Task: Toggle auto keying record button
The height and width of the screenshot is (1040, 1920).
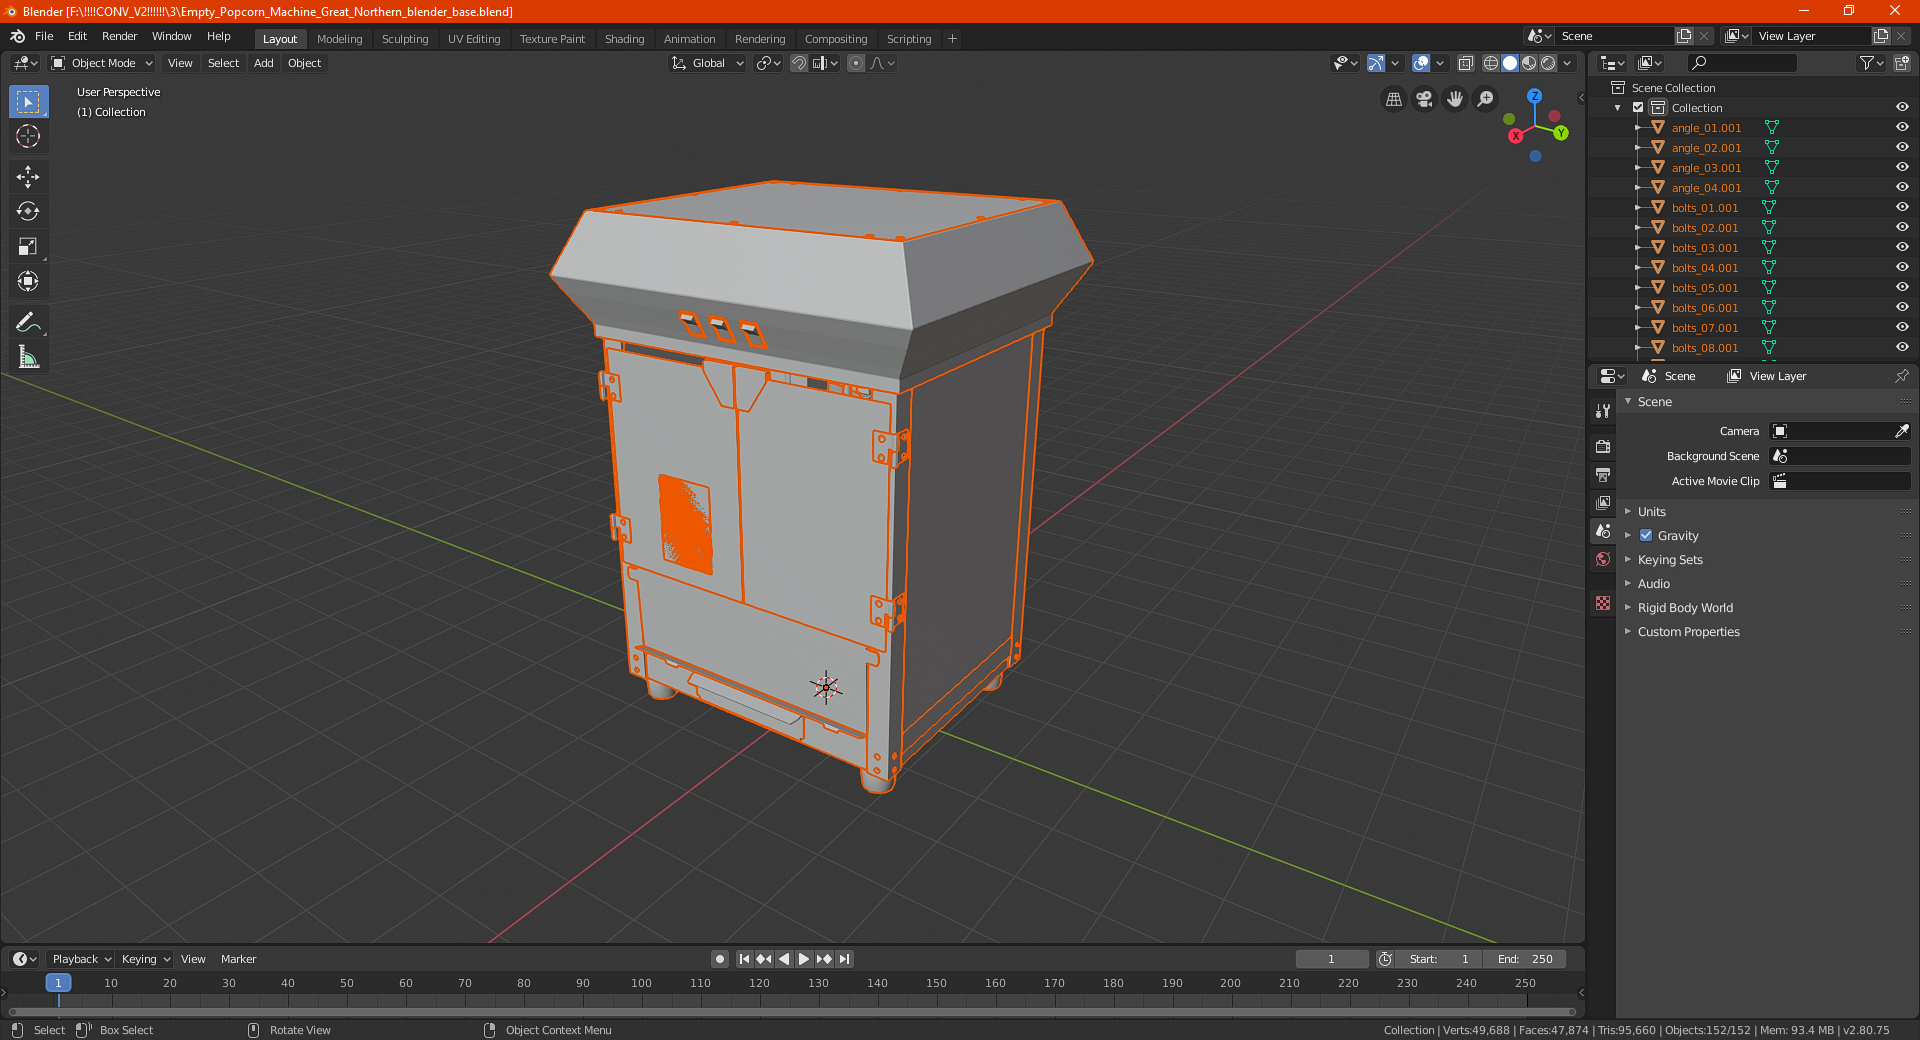Action: [x=719, y=959]
